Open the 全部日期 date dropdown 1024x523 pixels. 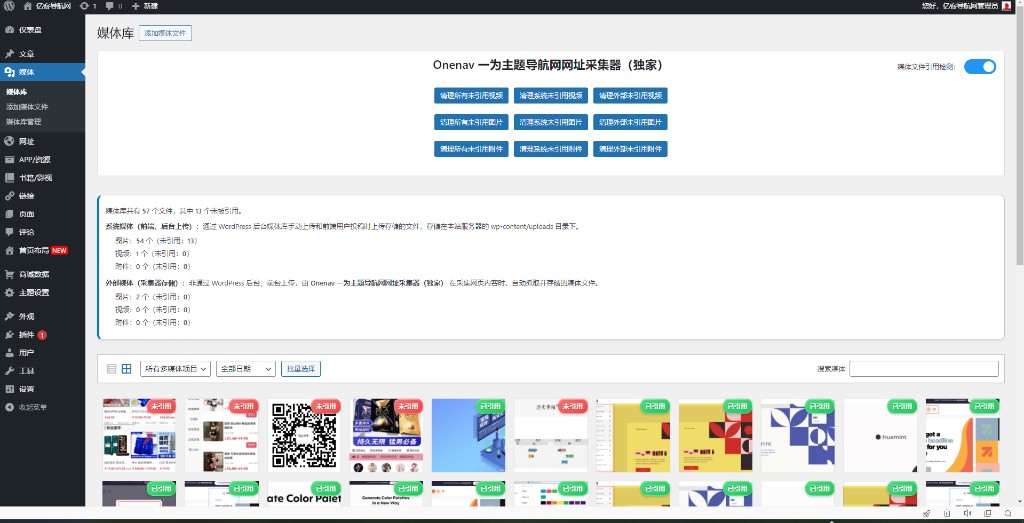pos(245,369)
